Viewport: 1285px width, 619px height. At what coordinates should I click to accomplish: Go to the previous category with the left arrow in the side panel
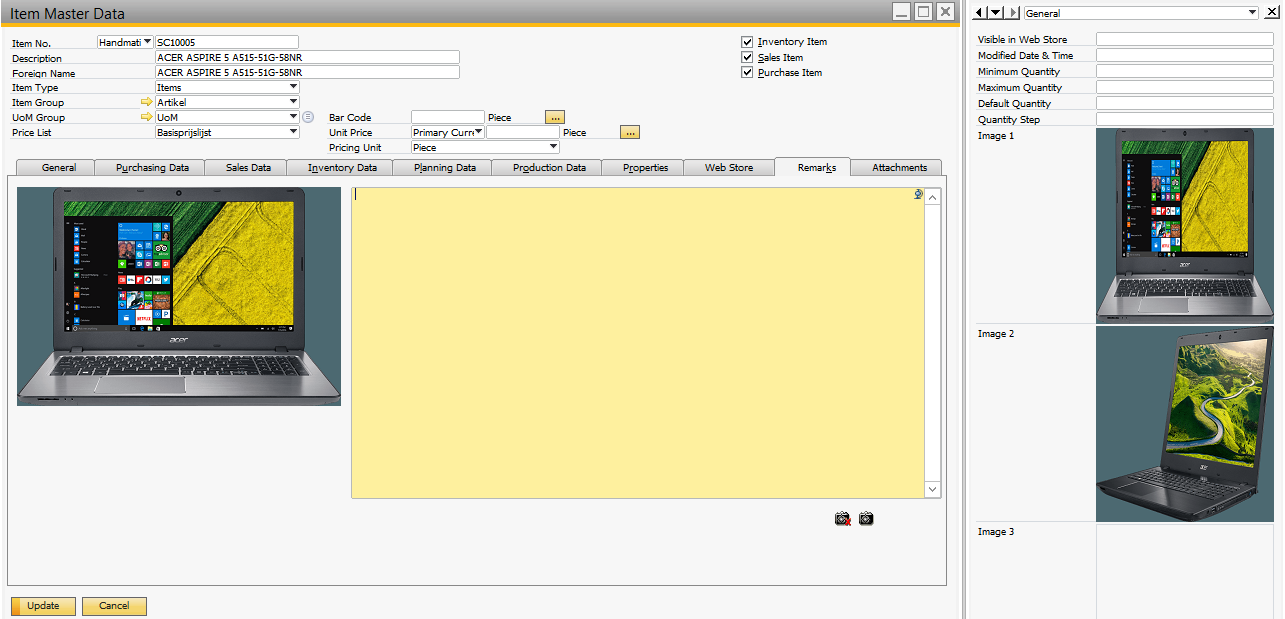click(x=978, y=12)
